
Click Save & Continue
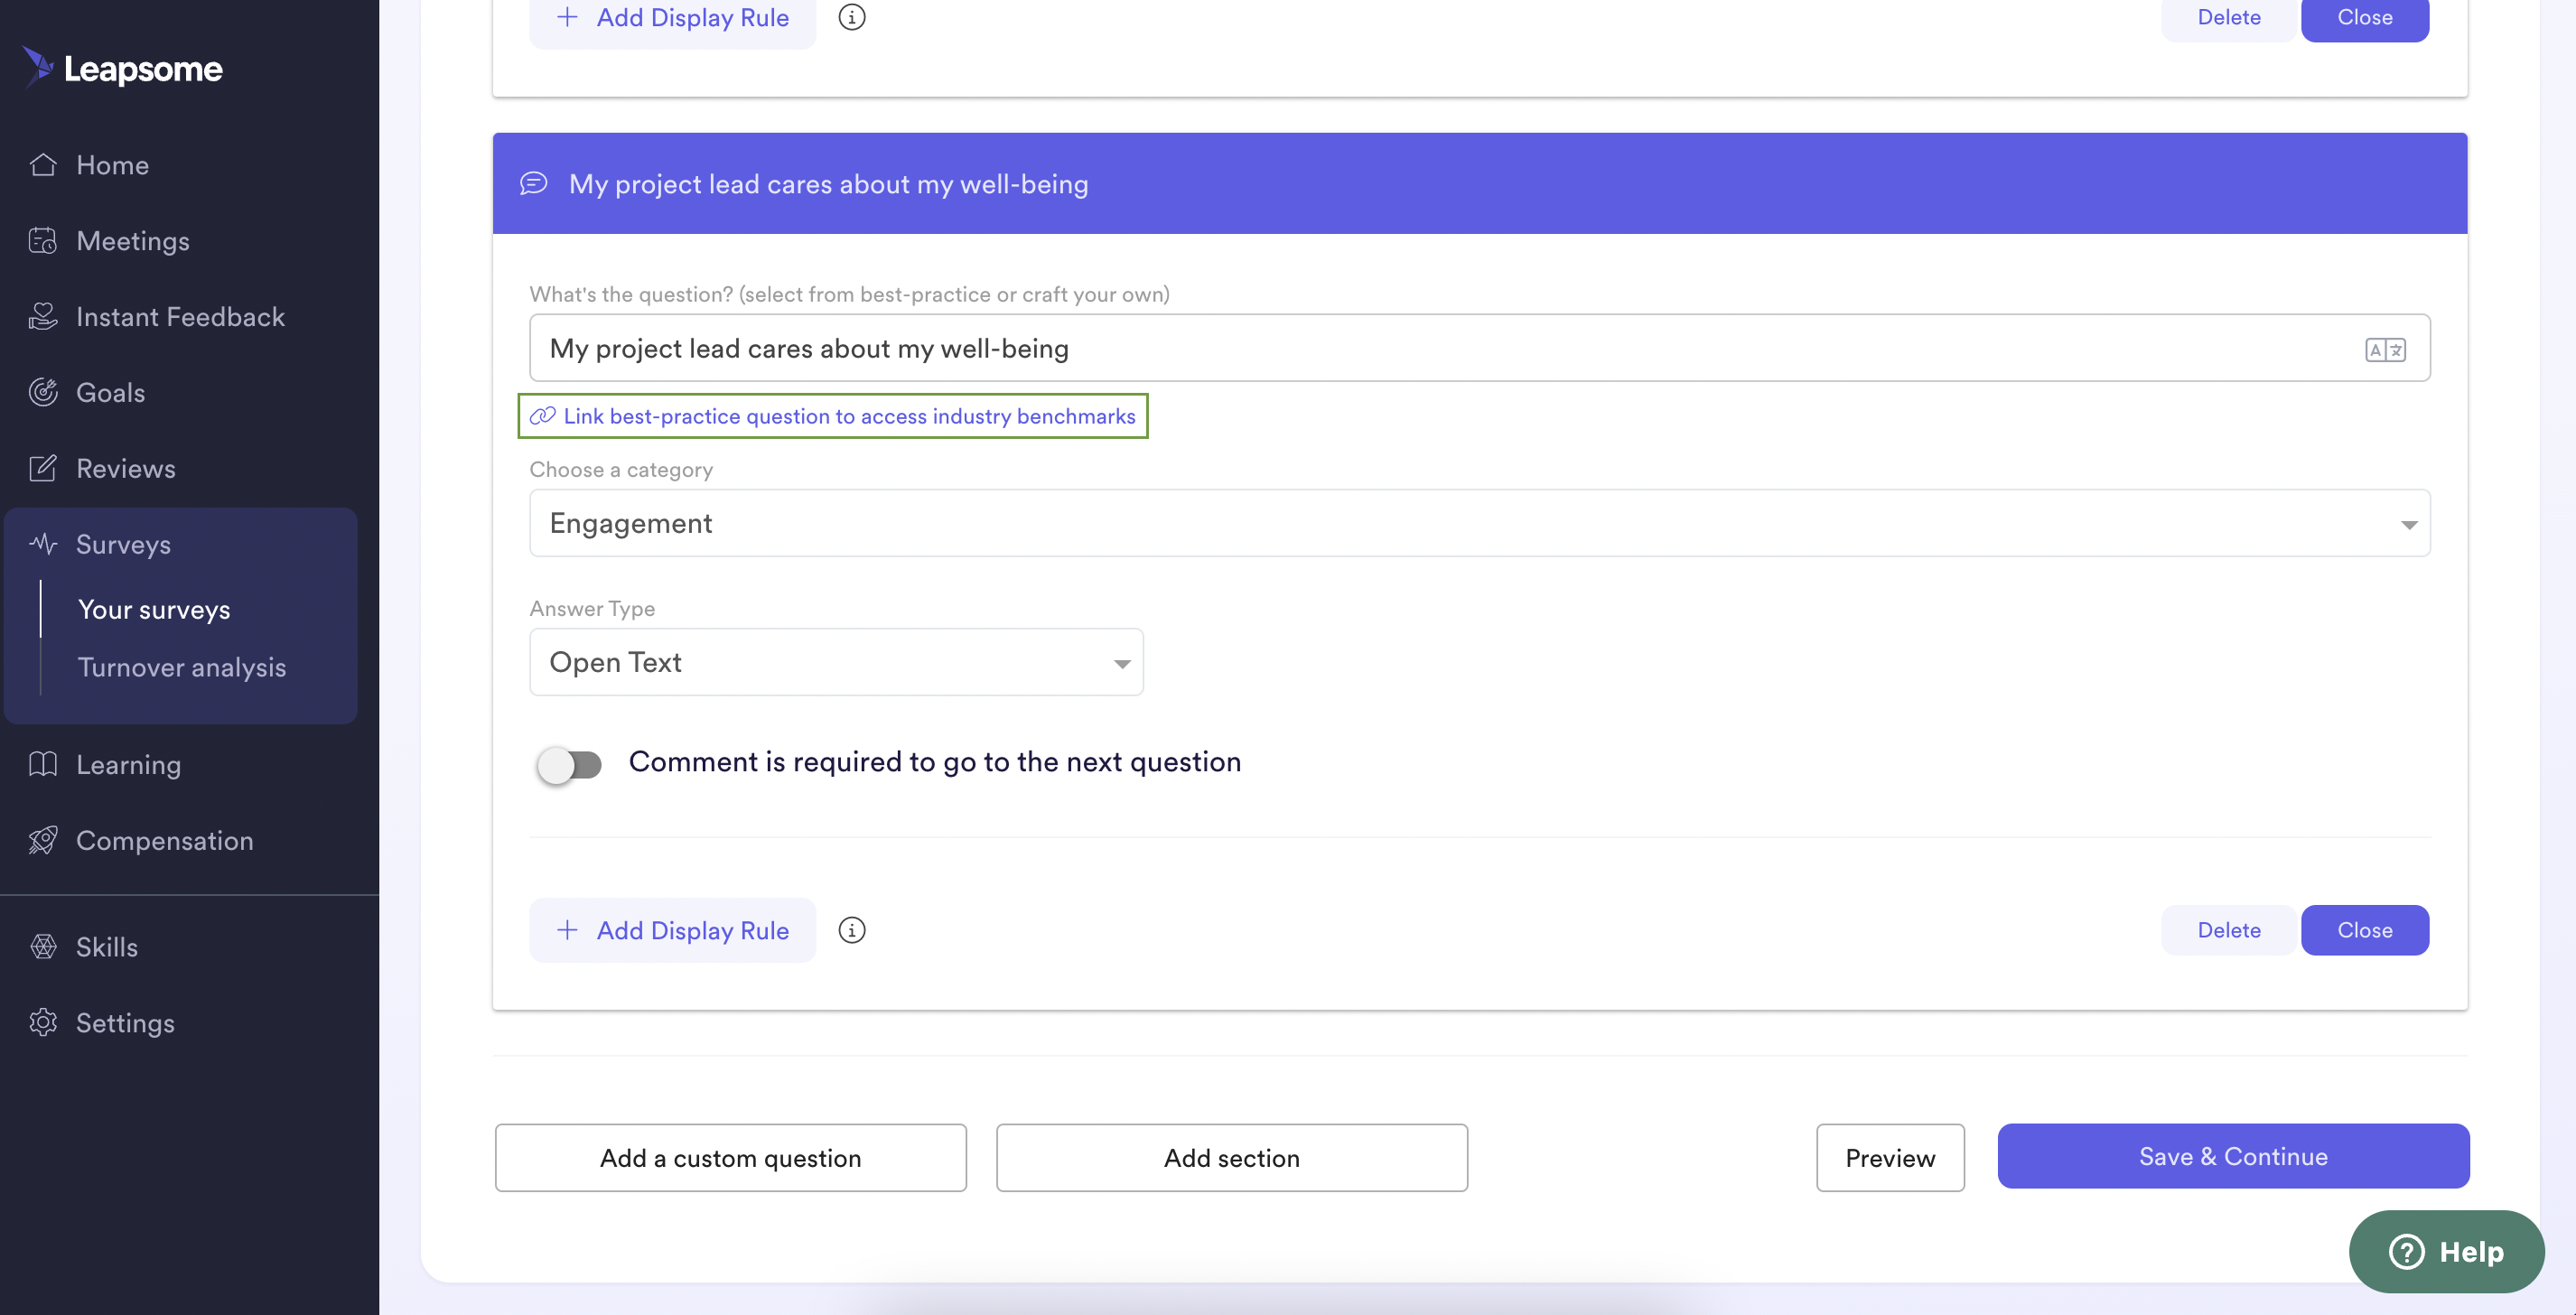pos(2233,1157)
